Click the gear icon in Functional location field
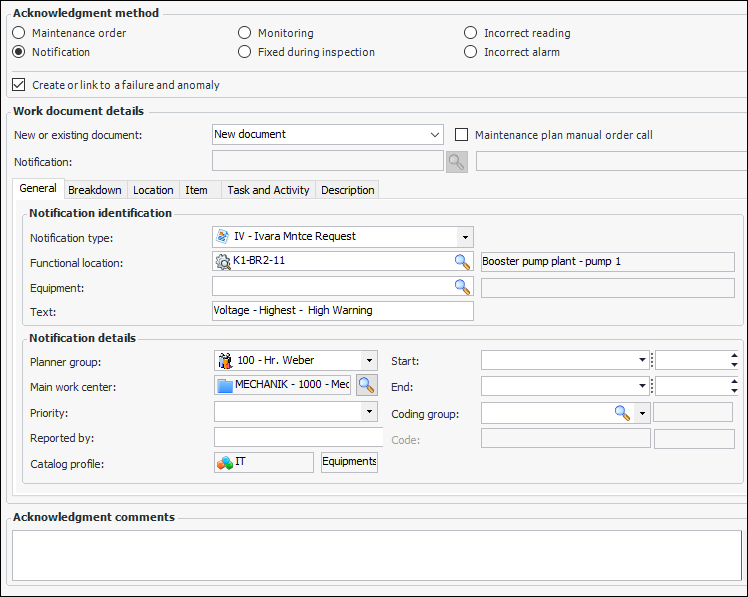Screen dimensions: 748x597 tap(223, 262)
